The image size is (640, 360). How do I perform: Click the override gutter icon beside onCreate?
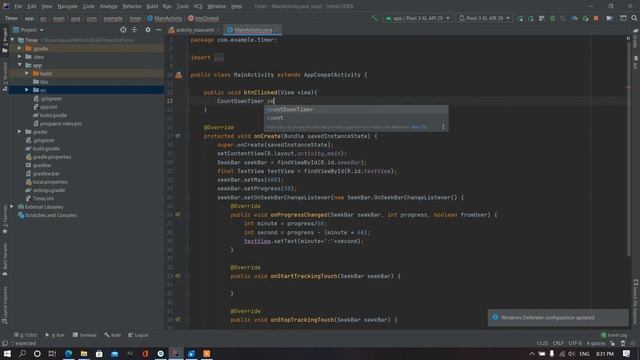[178, 136]
